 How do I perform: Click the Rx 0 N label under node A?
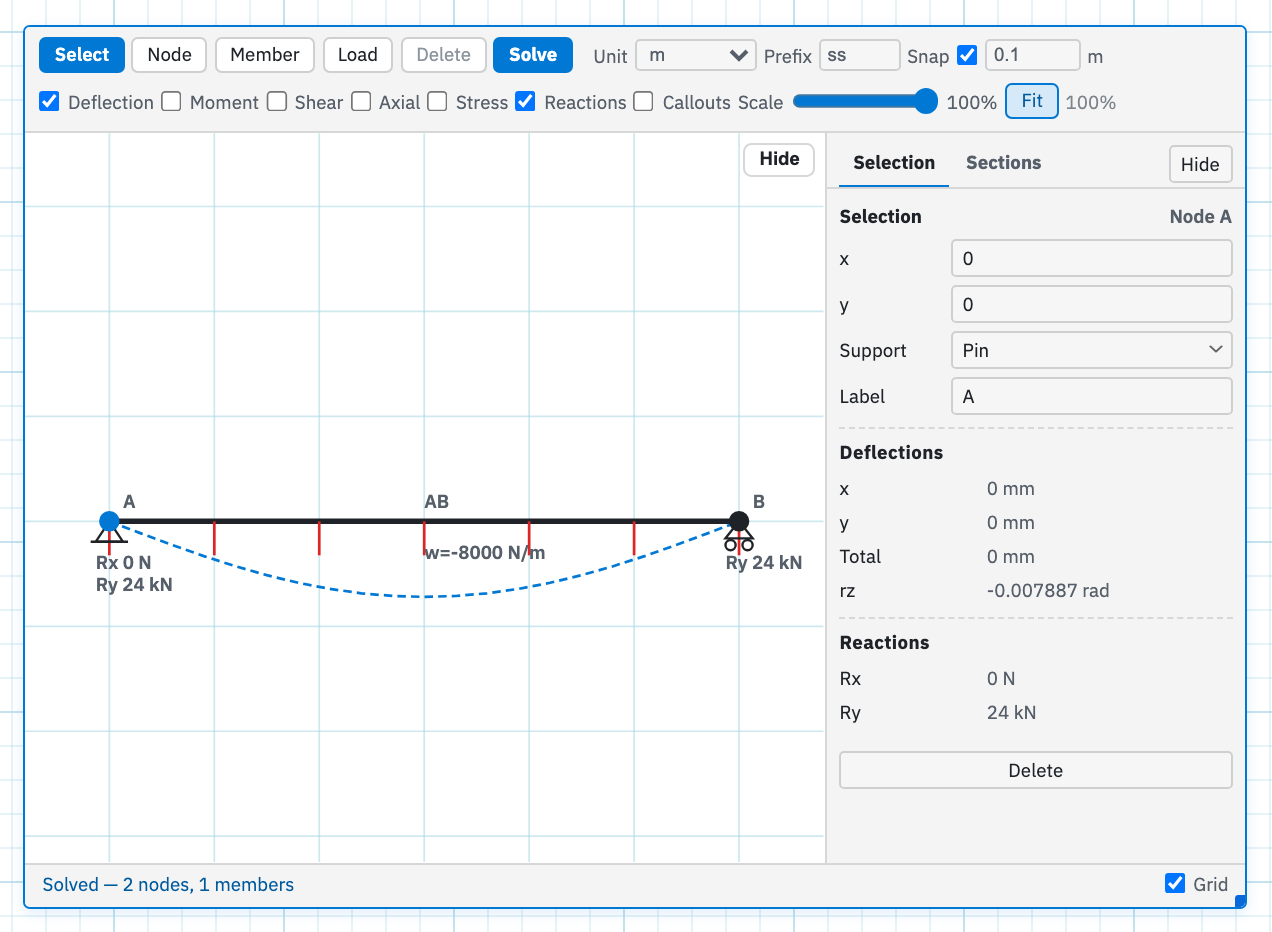pyautogui.click(x=124, y=563)
